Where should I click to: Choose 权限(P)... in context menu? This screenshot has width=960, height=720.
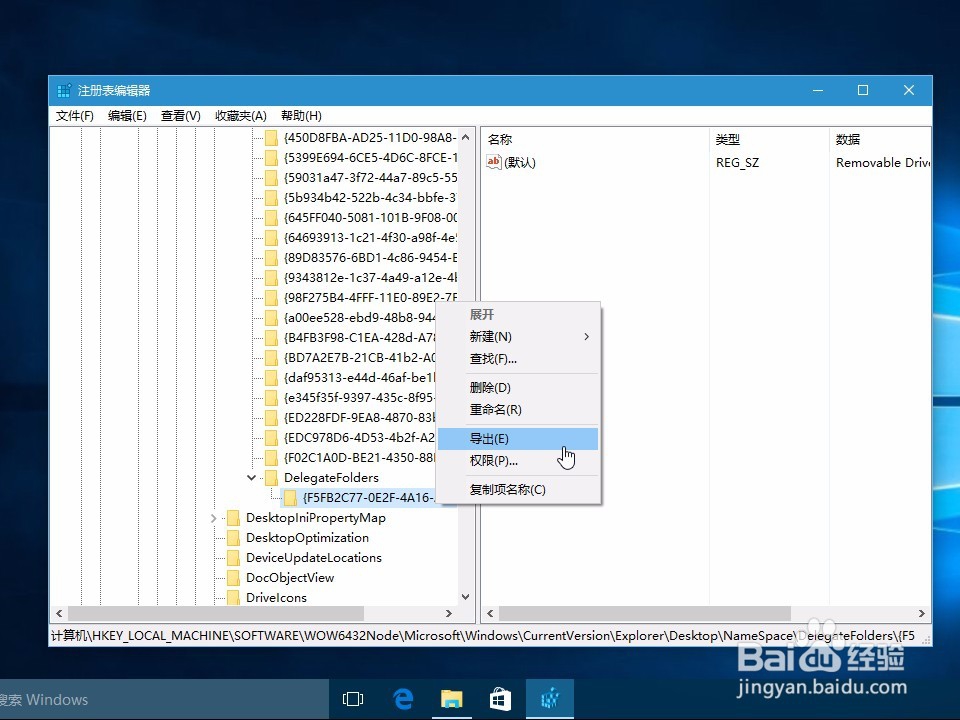(518, 461)
